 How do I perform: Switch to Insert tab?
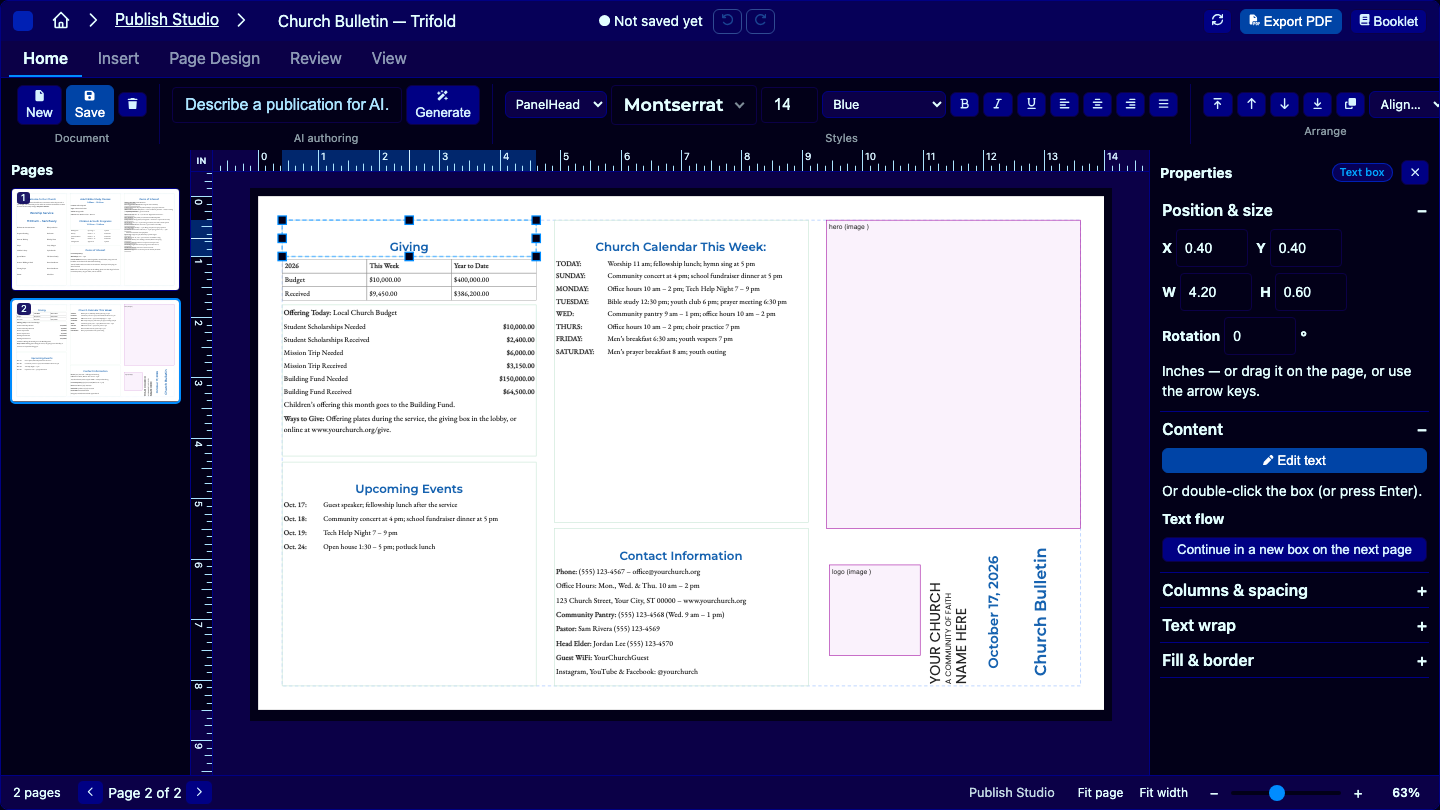click(118, 58)
